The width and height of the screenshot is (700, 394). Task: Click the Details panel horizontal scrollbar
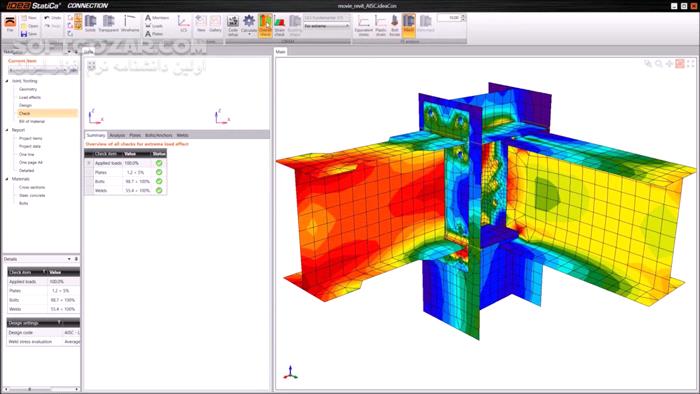coord(41,390)
